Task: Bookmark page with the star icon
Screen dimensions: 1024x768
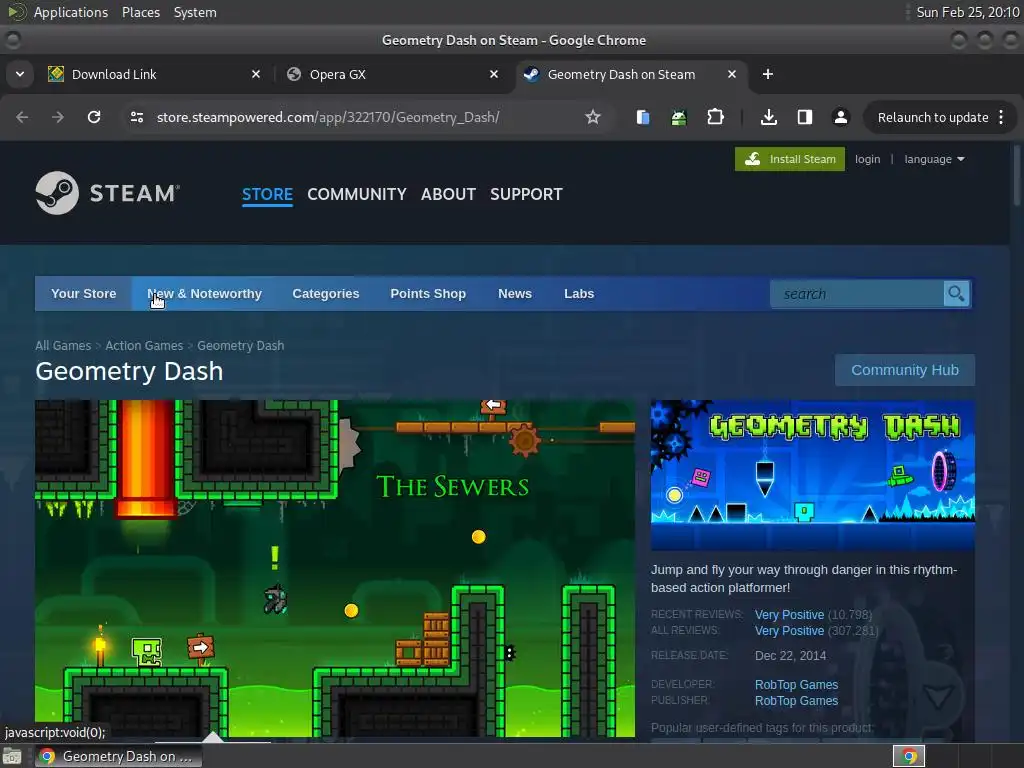Action: pyautogui.click(x=592, y=117)
